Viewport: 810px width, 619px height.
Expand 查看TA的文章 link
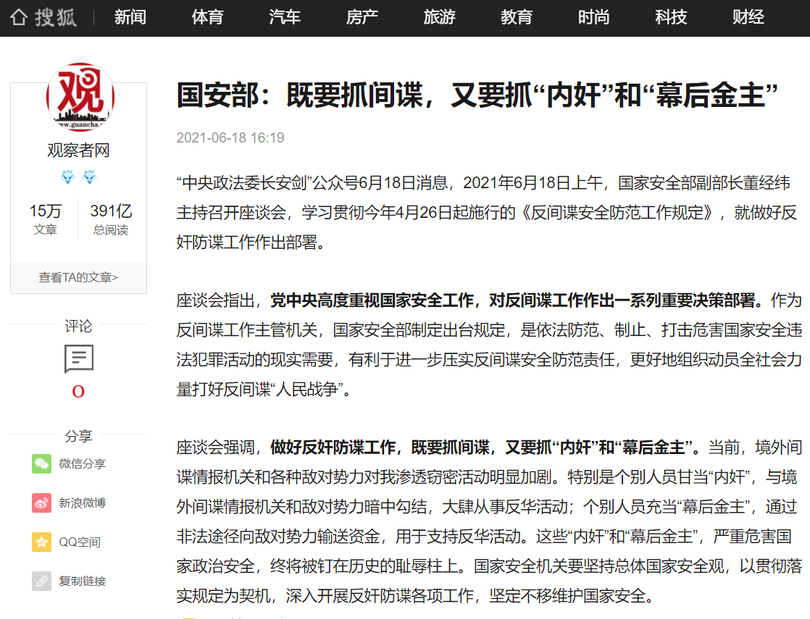pos(78,277)
